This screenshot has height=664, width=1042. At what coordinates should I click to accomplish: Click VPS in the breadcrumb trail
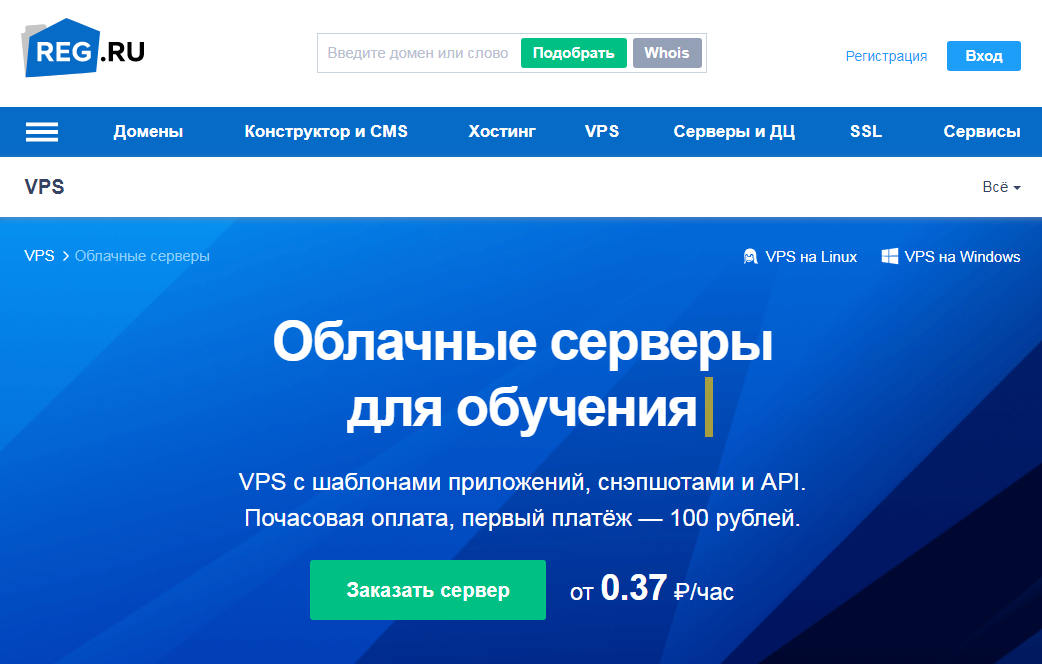tap(39, 256)
